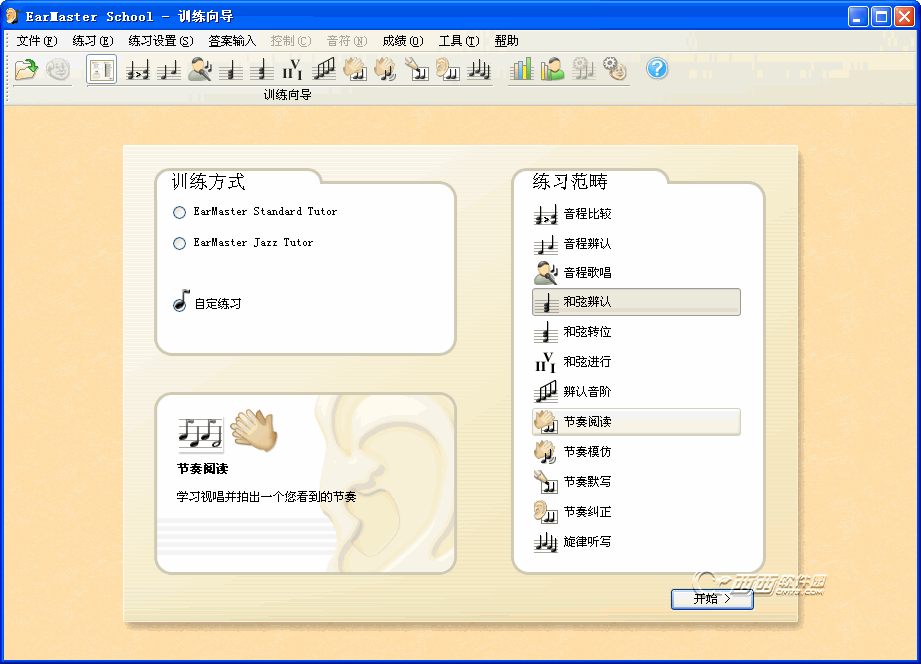Minimize the EarMaster School window

point(858,16)
